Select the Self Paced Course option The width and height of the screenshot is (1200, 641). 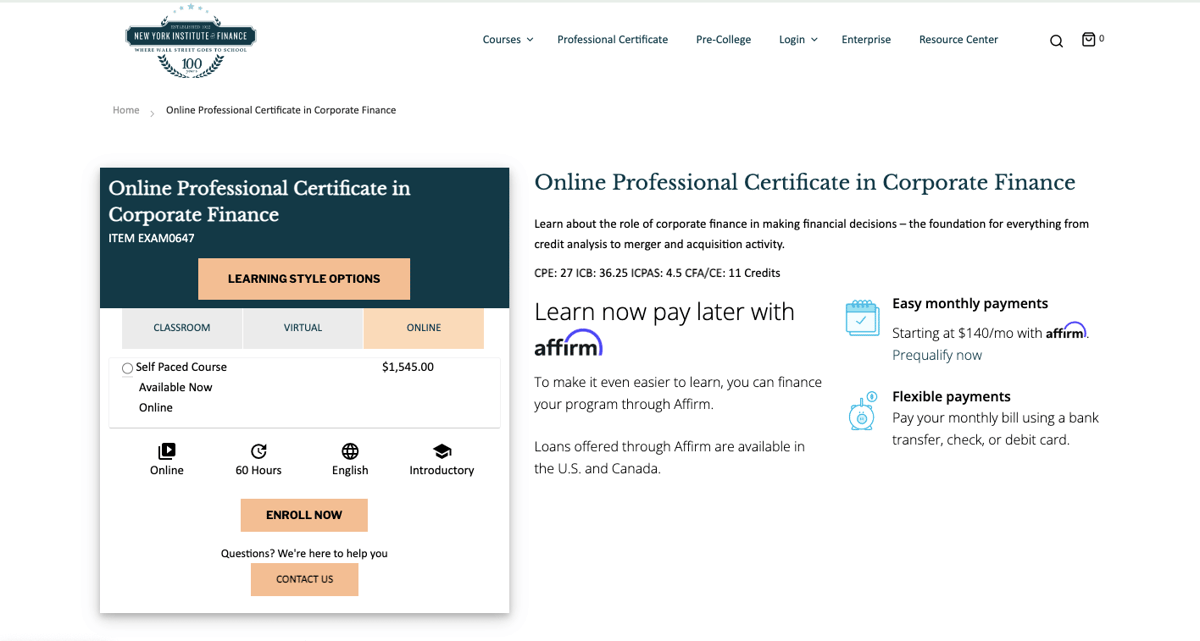pos(128,367)
